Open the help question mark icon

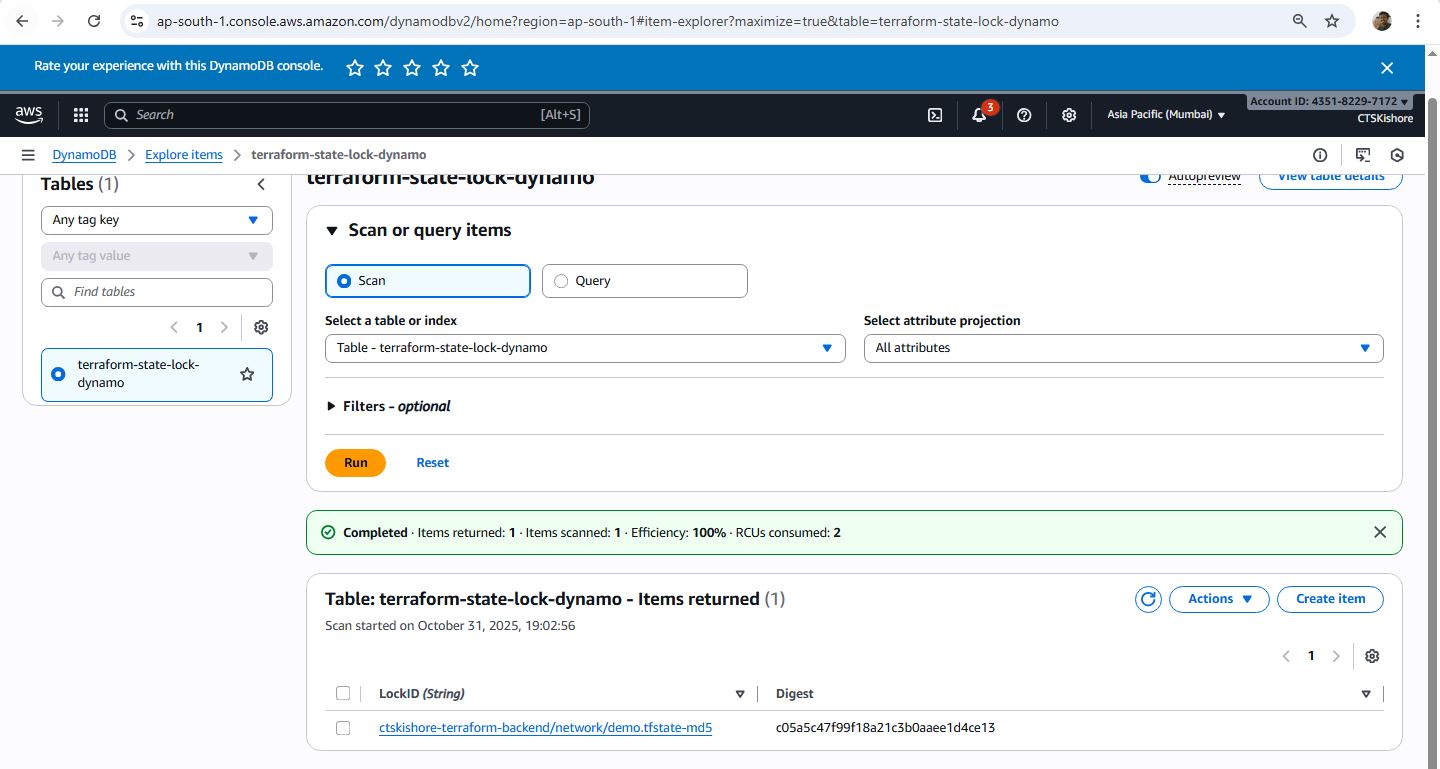(1024, 115)
